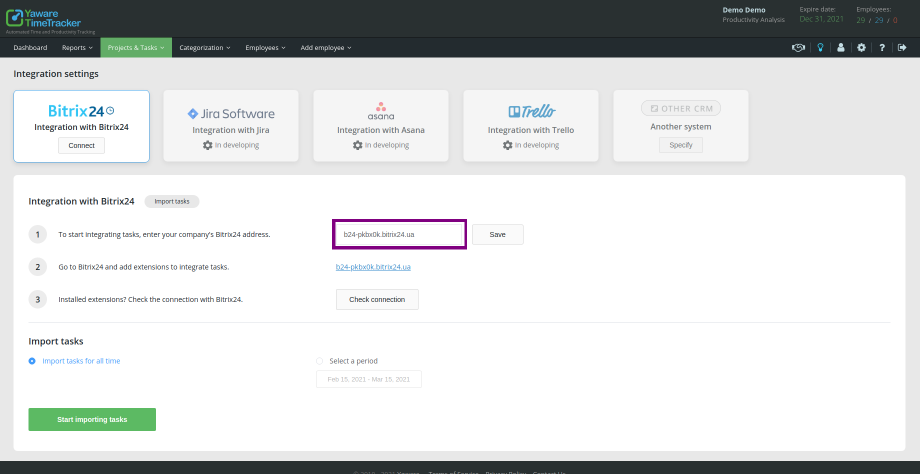Expand the Categorization menu
The height and width of the screenshot is (474, 920).
(x=205, y=48)
